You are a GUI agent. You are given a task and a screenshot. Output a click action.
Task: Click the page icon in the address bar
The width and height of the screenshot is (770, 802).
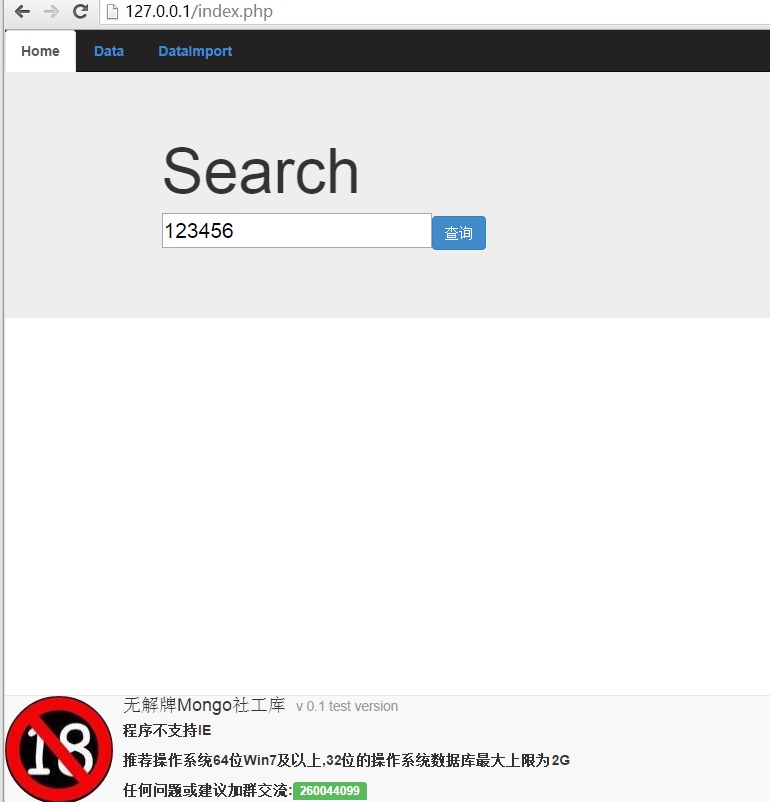[113, 12]
